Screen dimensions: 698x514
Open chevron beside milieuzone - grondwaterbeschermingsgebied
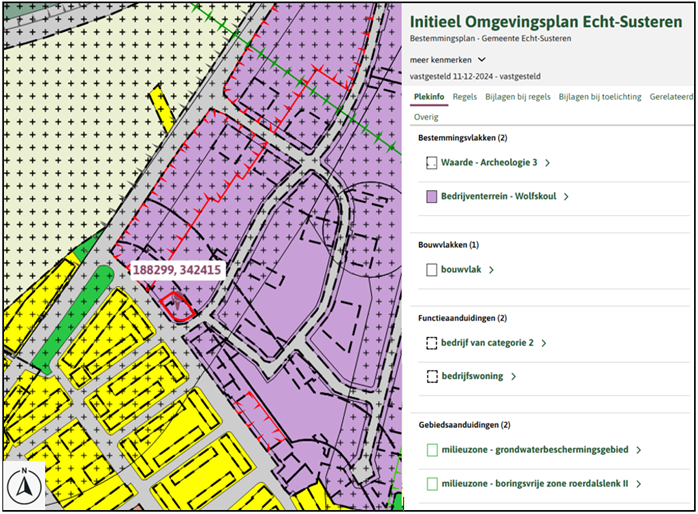(x=639, y=450)
